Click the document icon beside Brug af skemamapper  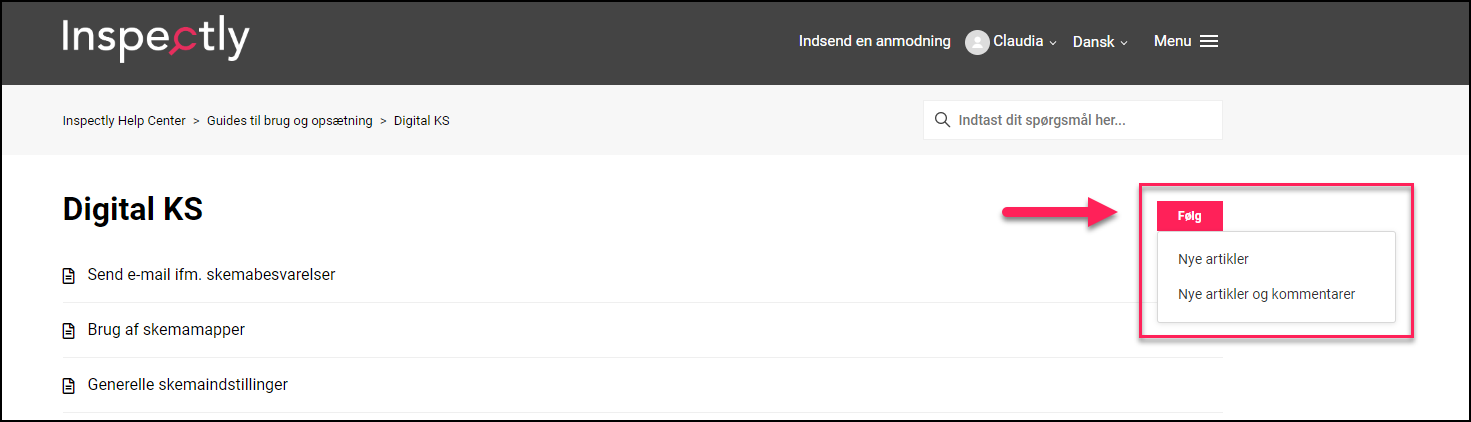point(69,330)
